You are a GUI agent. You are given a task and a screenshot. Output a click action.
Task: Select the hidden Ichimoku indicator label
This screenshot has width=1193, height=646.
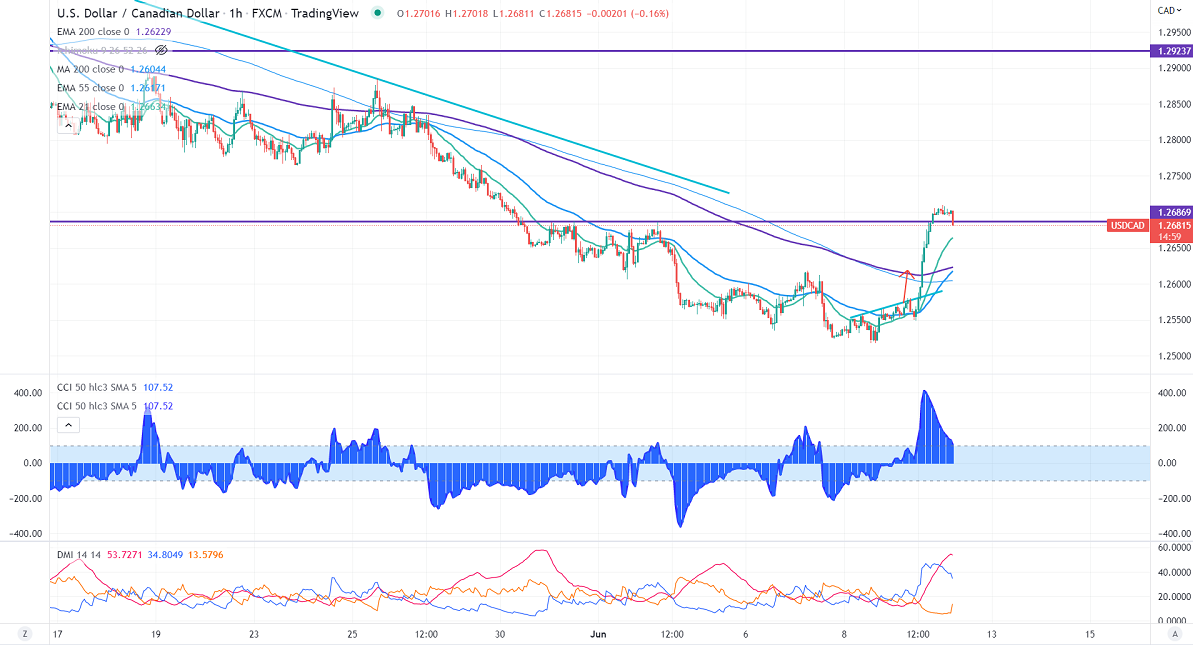point(102,50)
